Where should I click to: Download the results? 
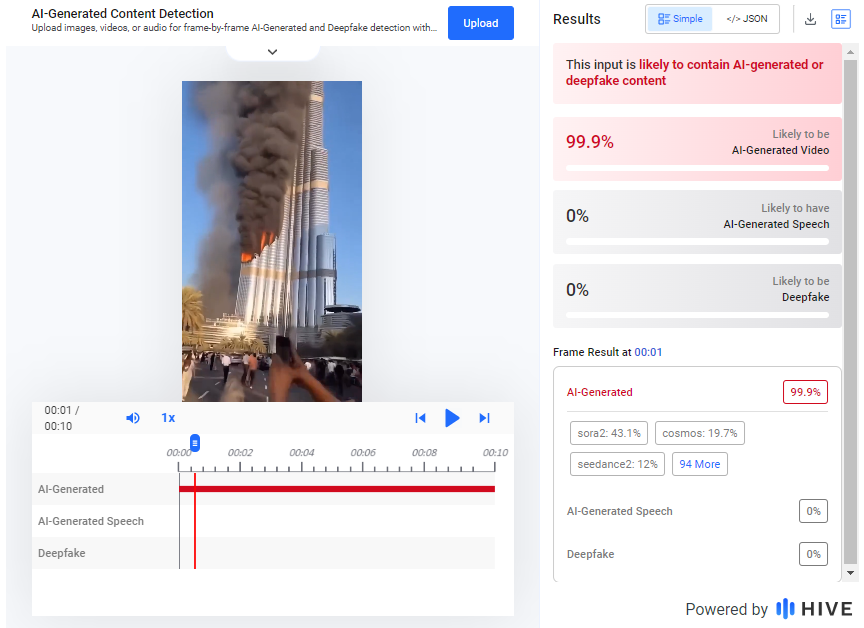810,19
